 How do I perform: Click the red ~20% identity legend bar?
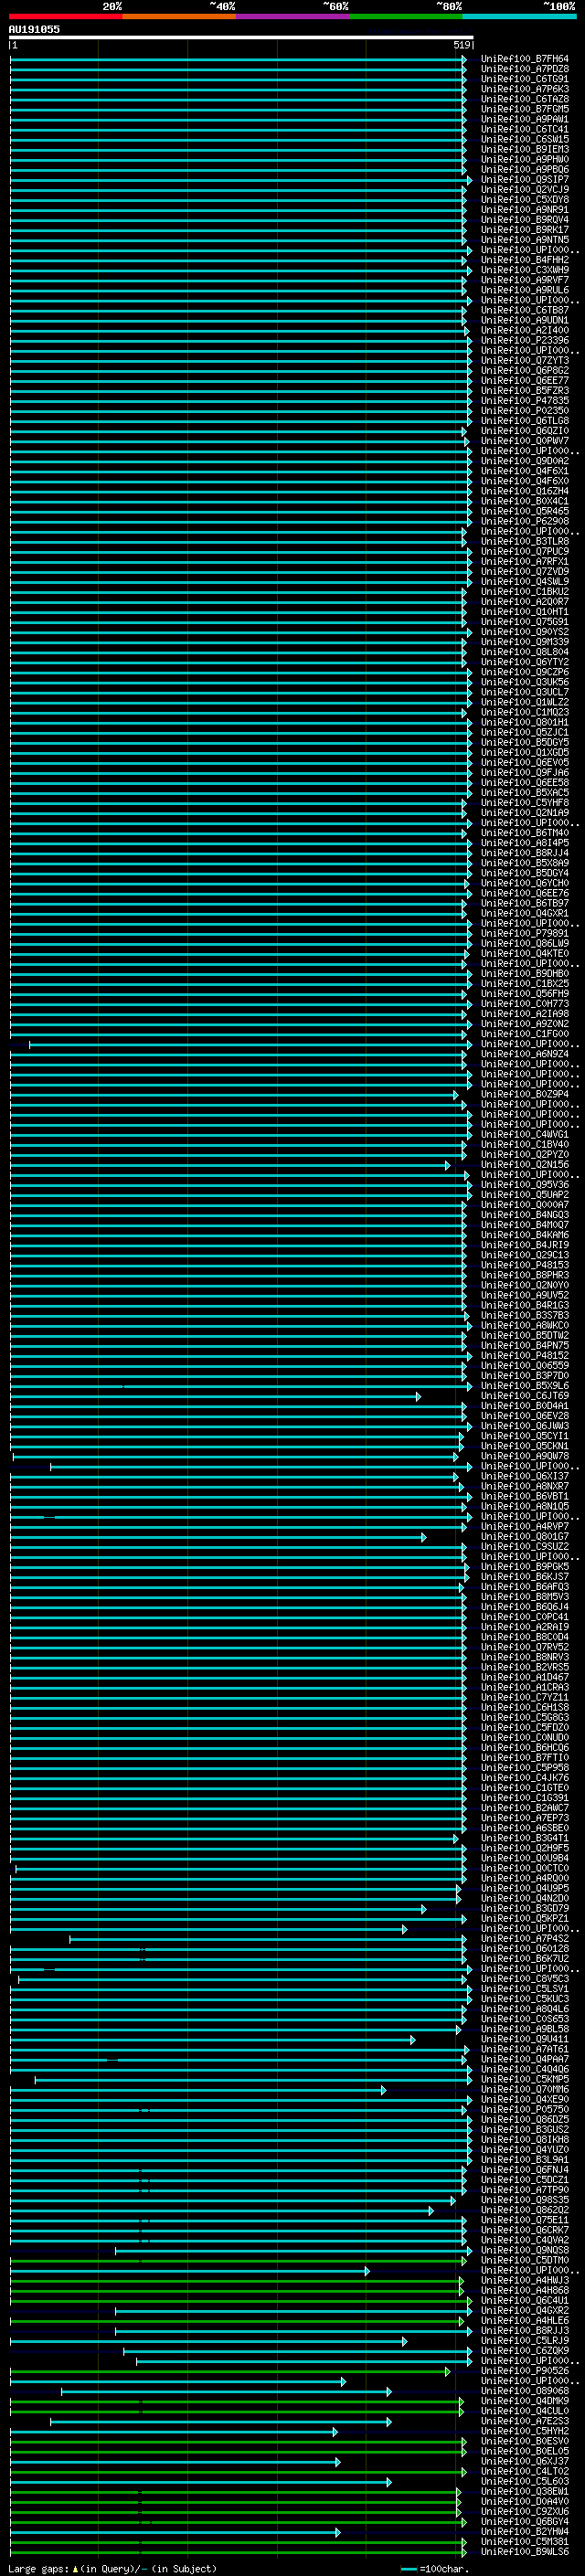[x=65, y=16]
